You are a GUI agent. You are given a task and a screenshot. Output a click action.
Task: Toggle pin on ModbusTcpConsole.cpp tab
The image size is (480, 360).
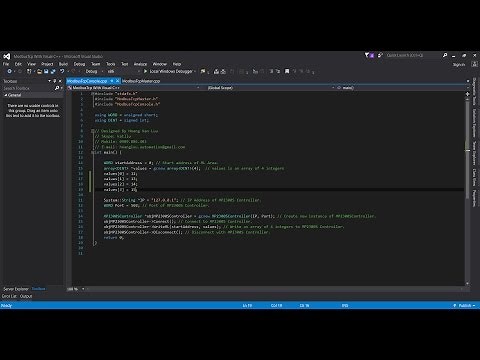(112, 81)
